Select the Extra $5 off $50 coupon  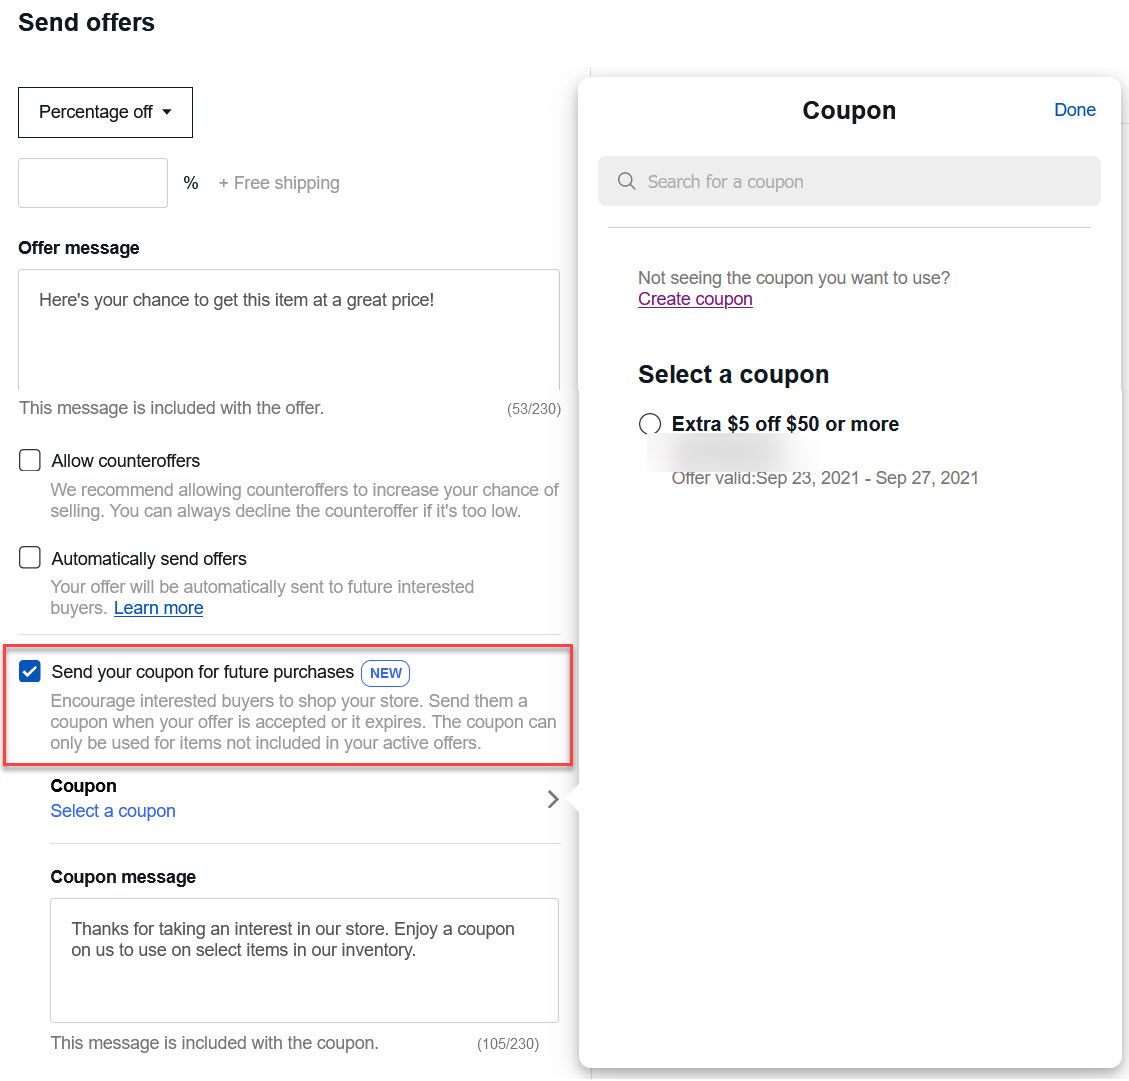(650, 424)
